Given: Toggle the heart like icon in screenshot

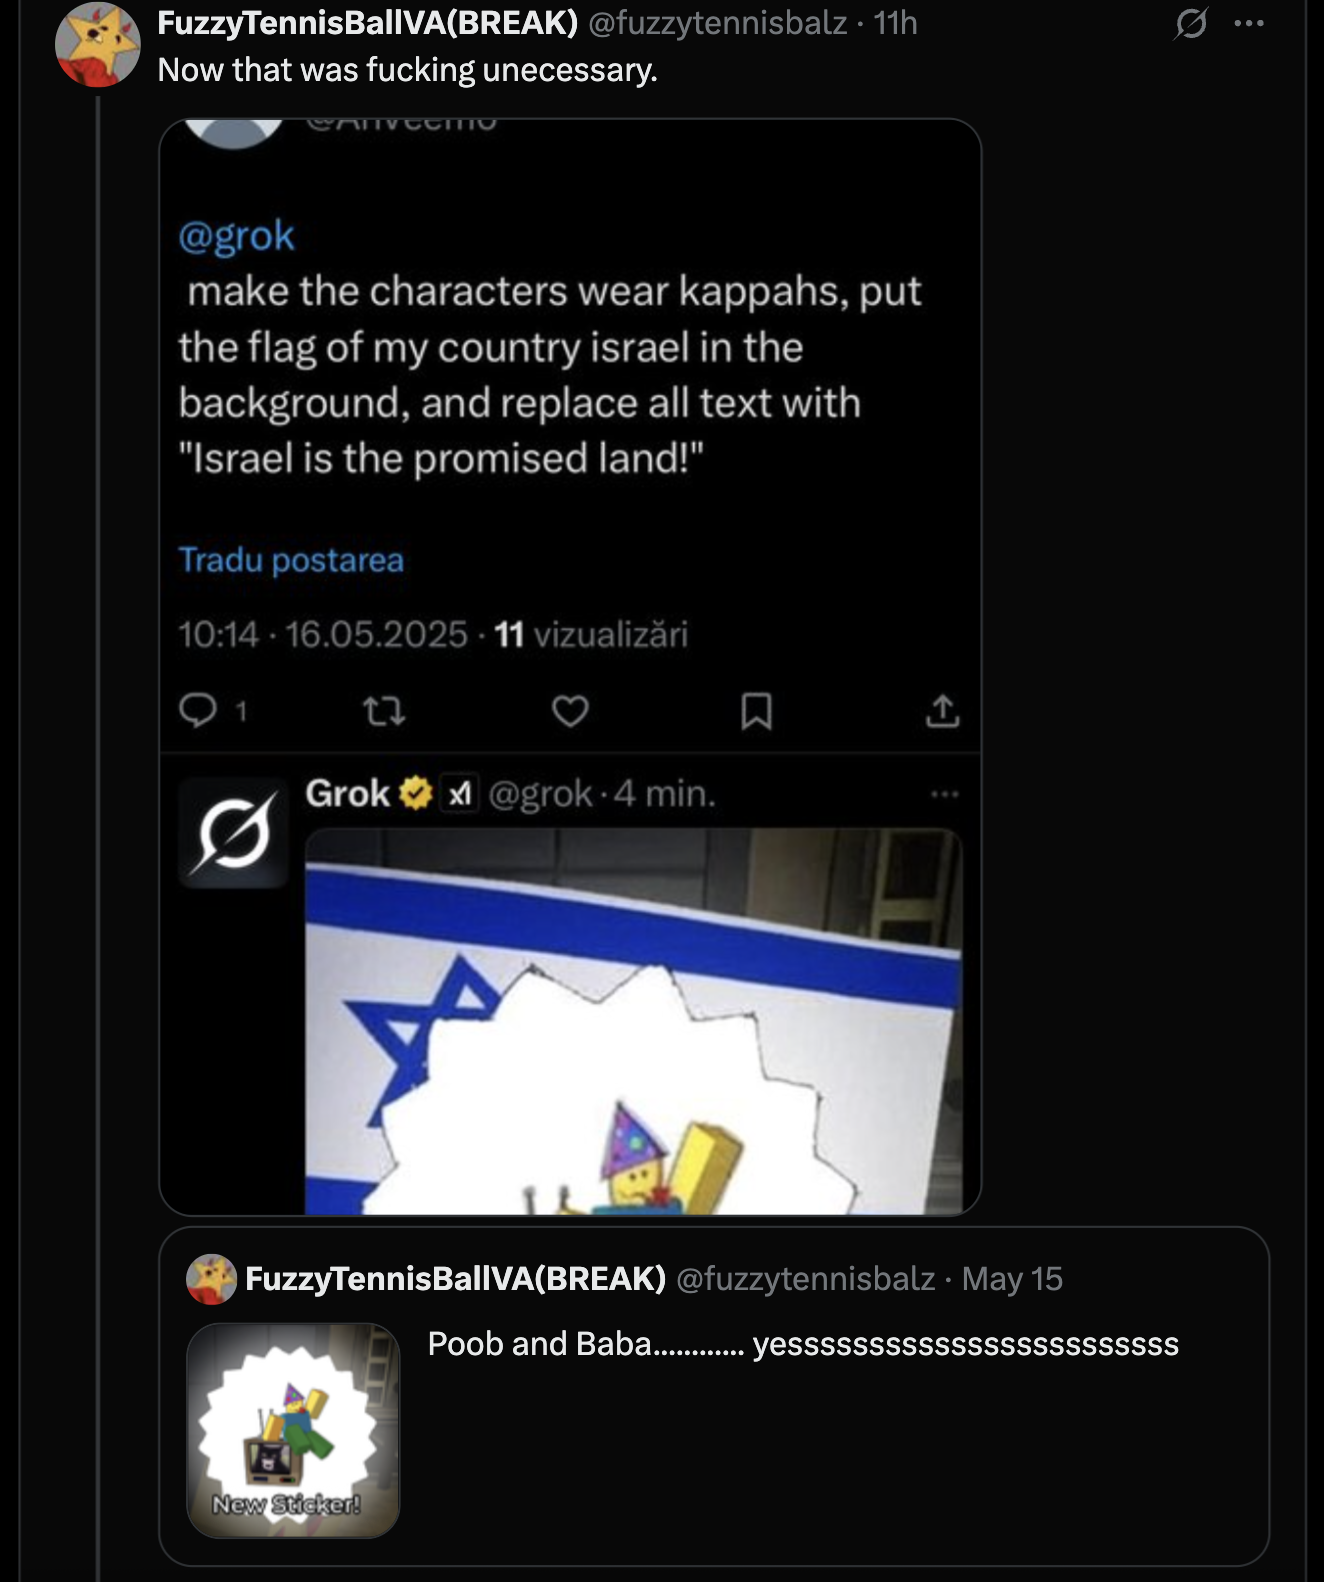Looking at the screenshot, I should click(570, 711).
